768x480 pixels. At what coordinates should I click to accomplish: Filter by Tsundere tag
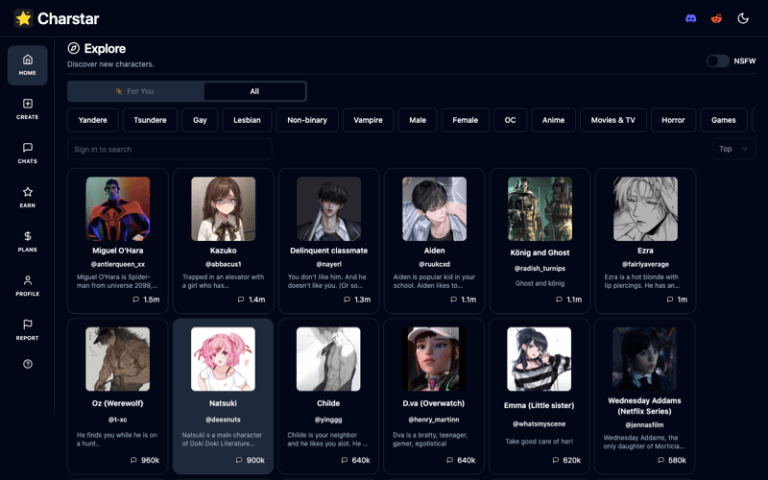pos(150,120)
